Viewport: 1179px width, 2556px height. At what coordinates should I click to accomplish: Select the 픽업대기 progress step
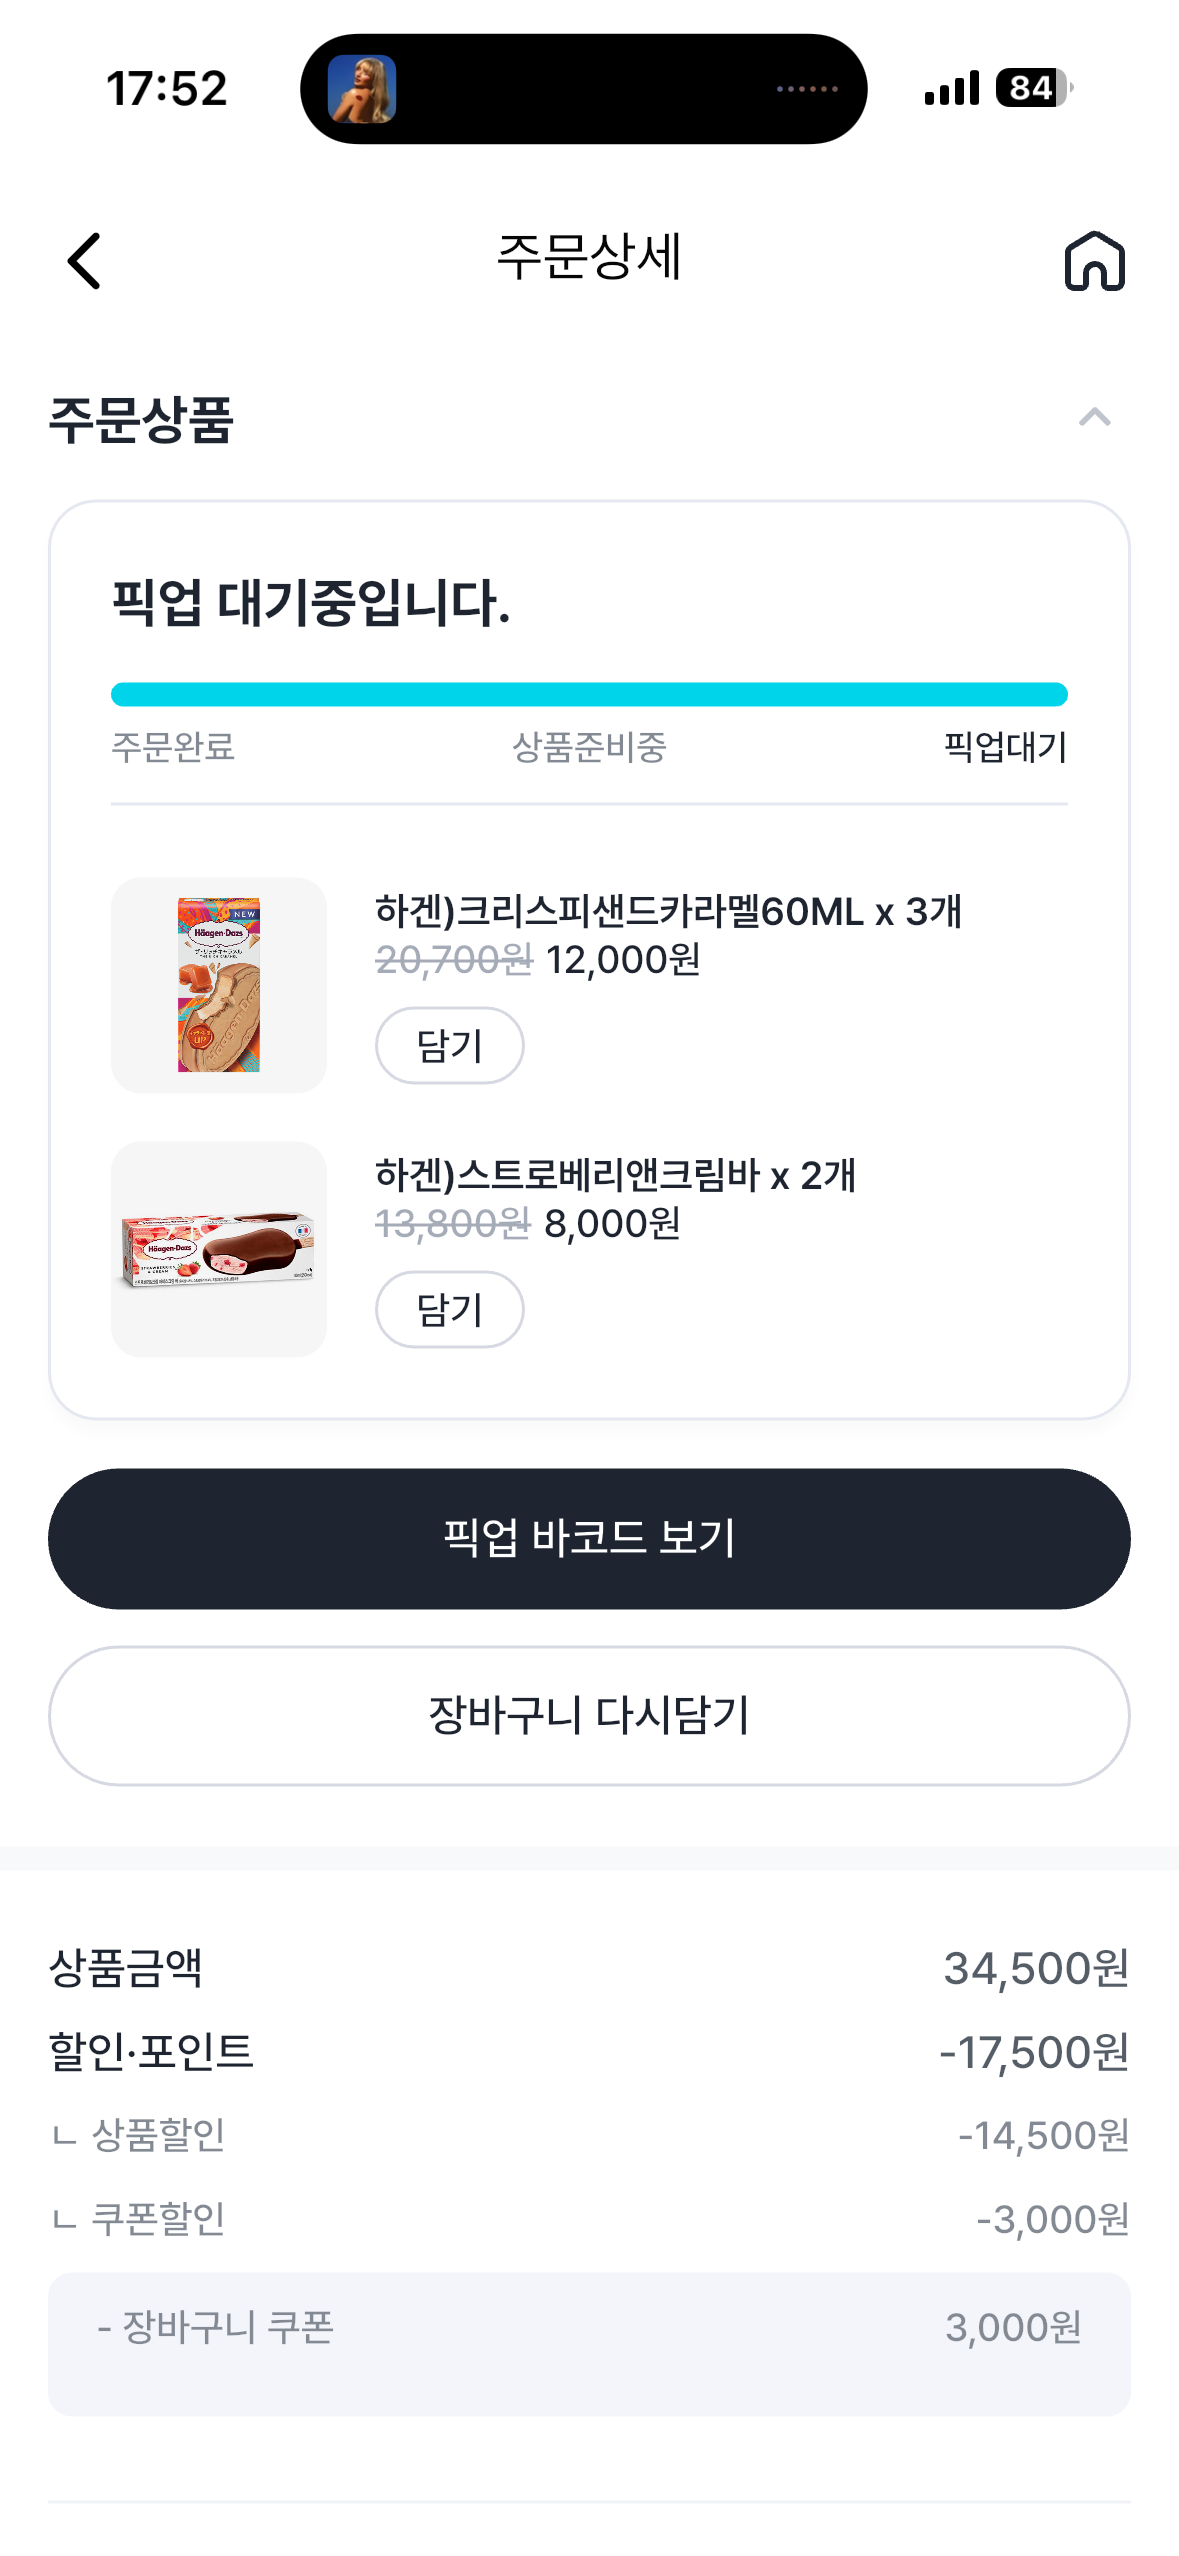coord(1005,747)
